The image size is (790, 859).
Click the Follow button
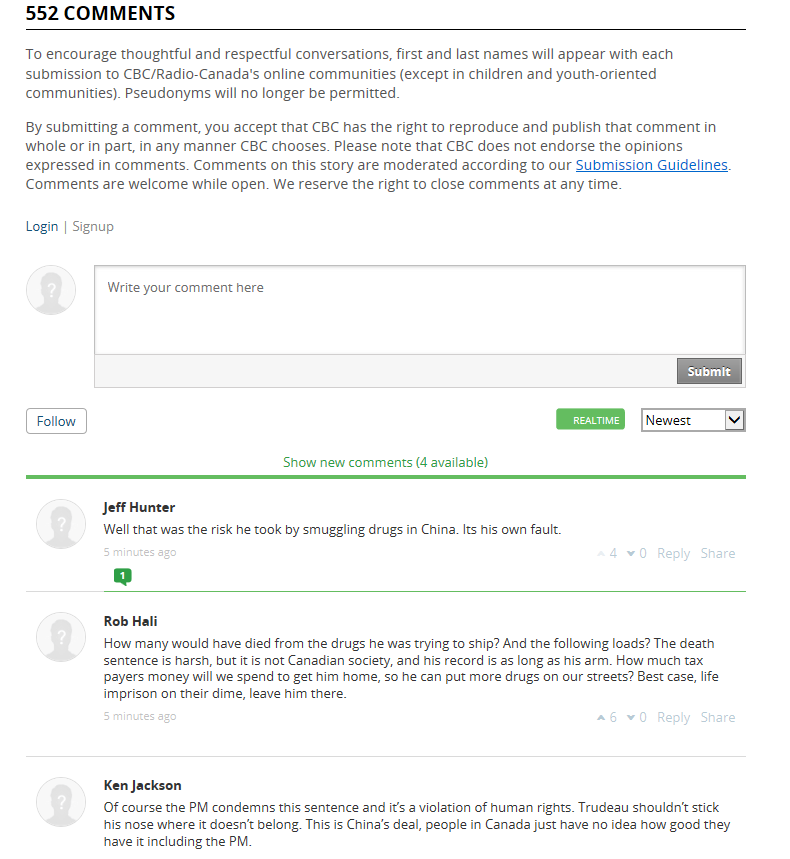click(x=56, y=421)
